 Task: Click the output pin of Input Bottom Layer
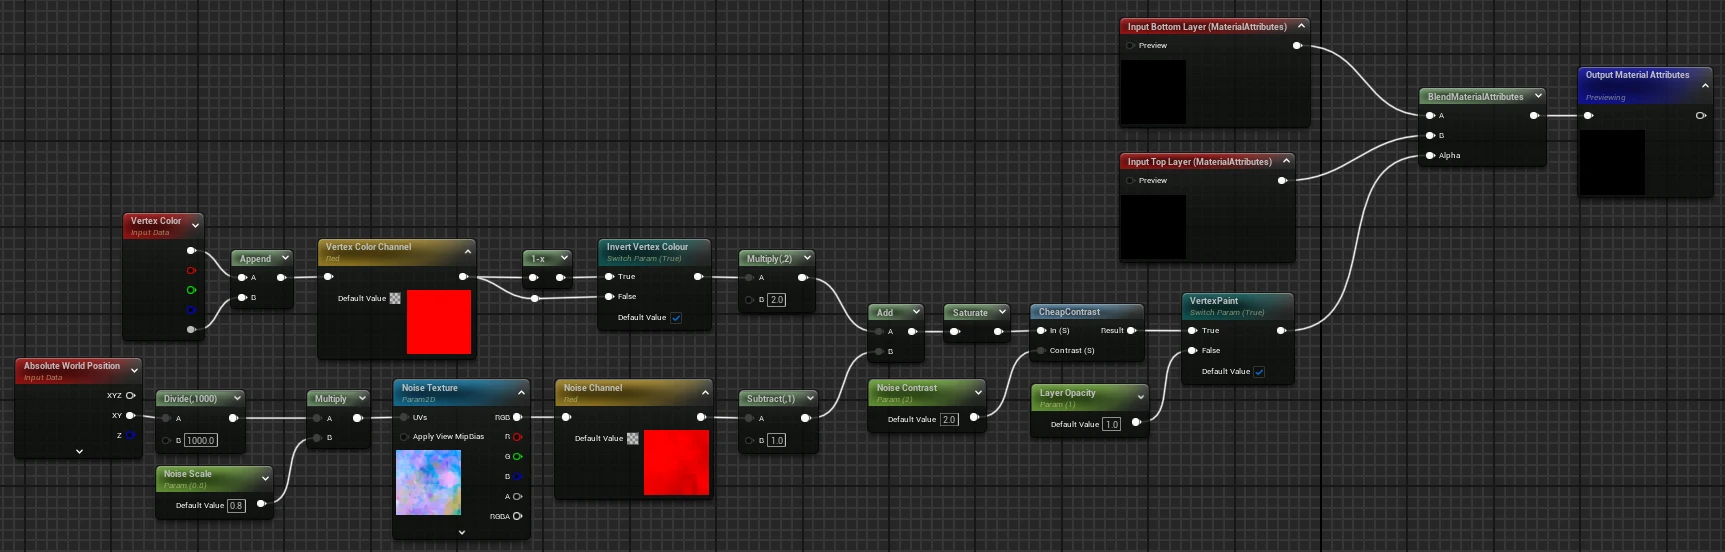1297,45
